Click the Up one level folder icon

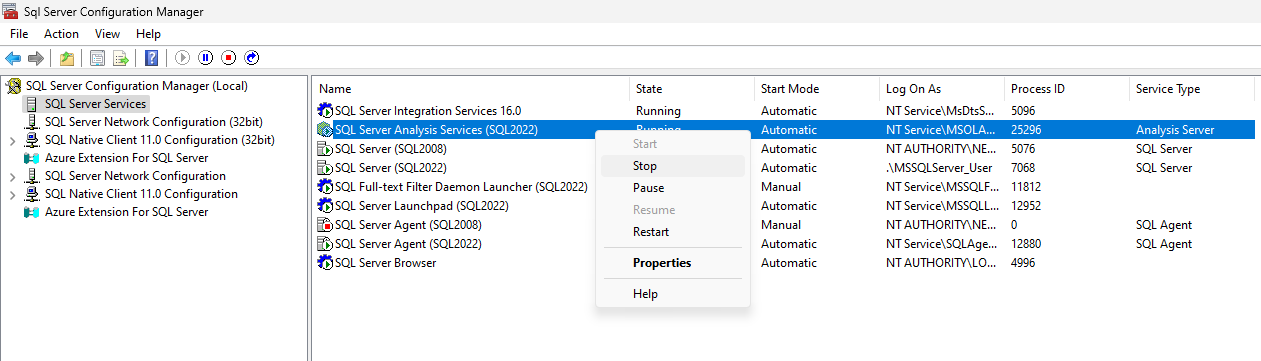click(x=66, y=58)
